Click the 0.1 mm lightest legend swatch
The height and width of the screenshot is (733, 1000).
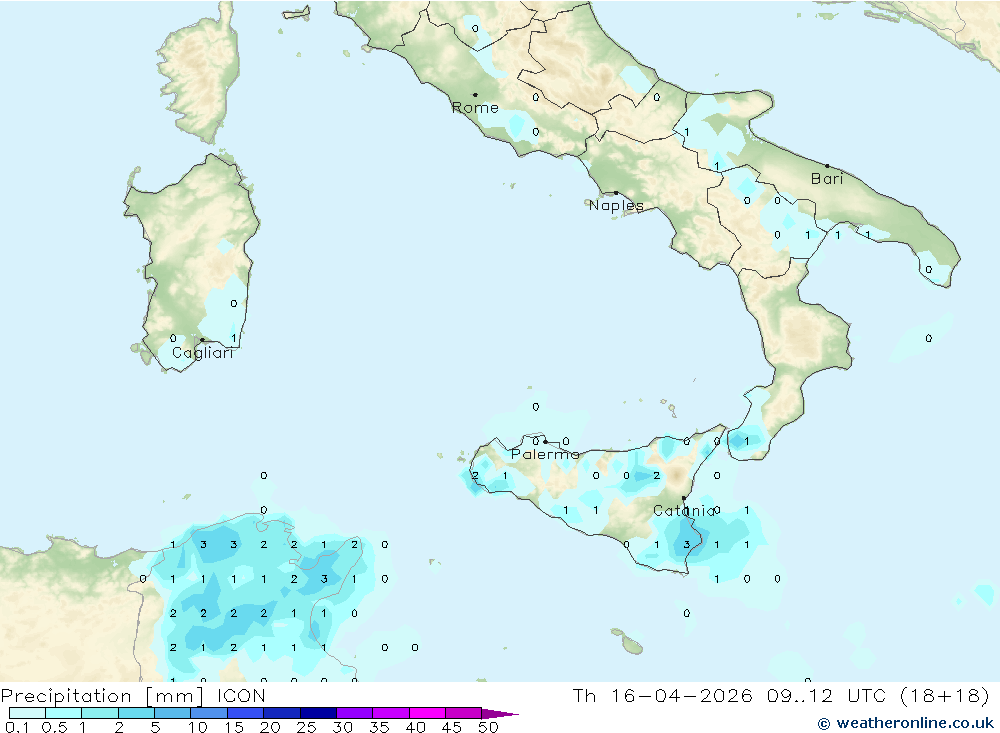[x=27, y=713]
